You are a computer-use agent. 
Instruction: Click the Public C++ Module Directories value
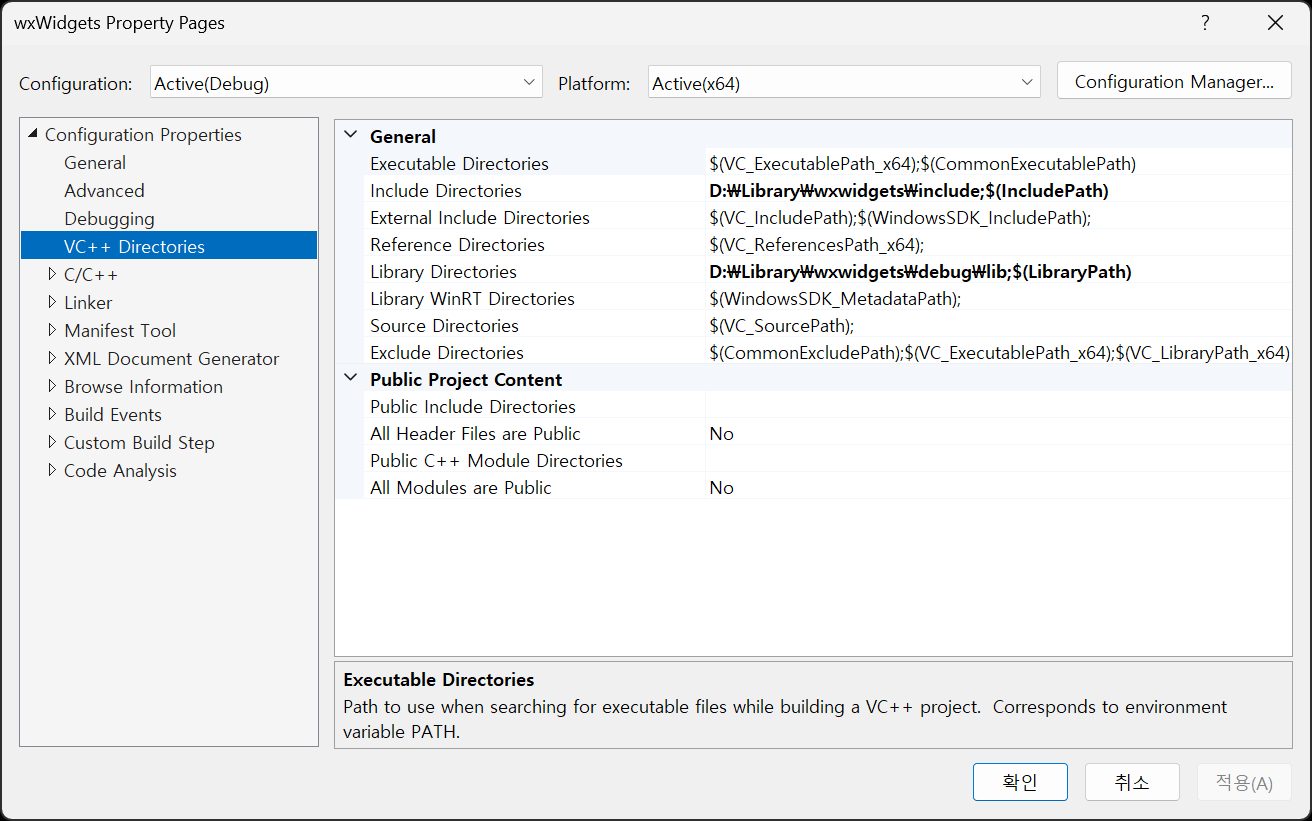(x=998, y=460)
